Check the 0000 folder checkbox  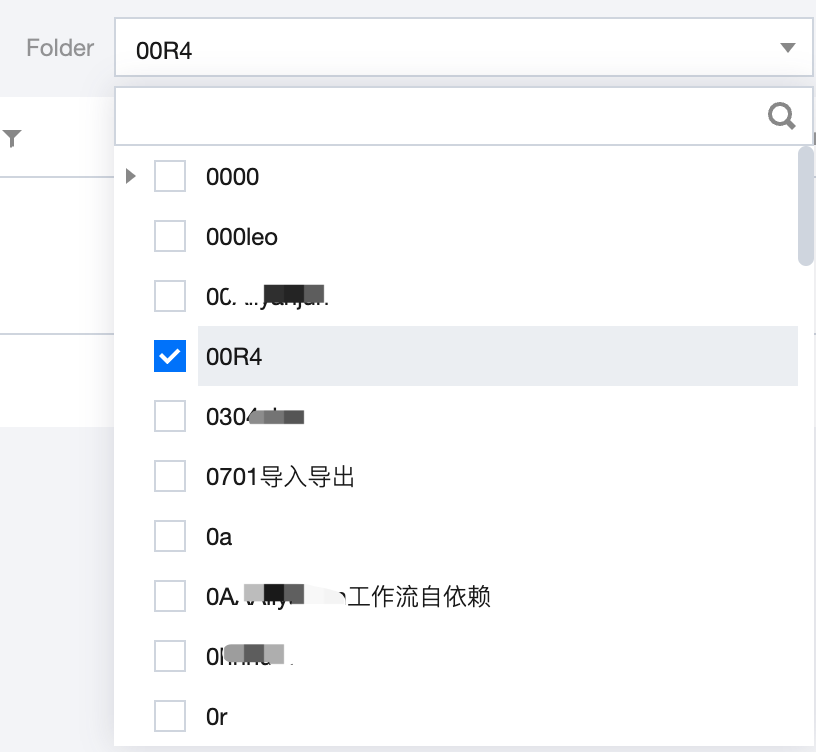[x=170, y=177]
